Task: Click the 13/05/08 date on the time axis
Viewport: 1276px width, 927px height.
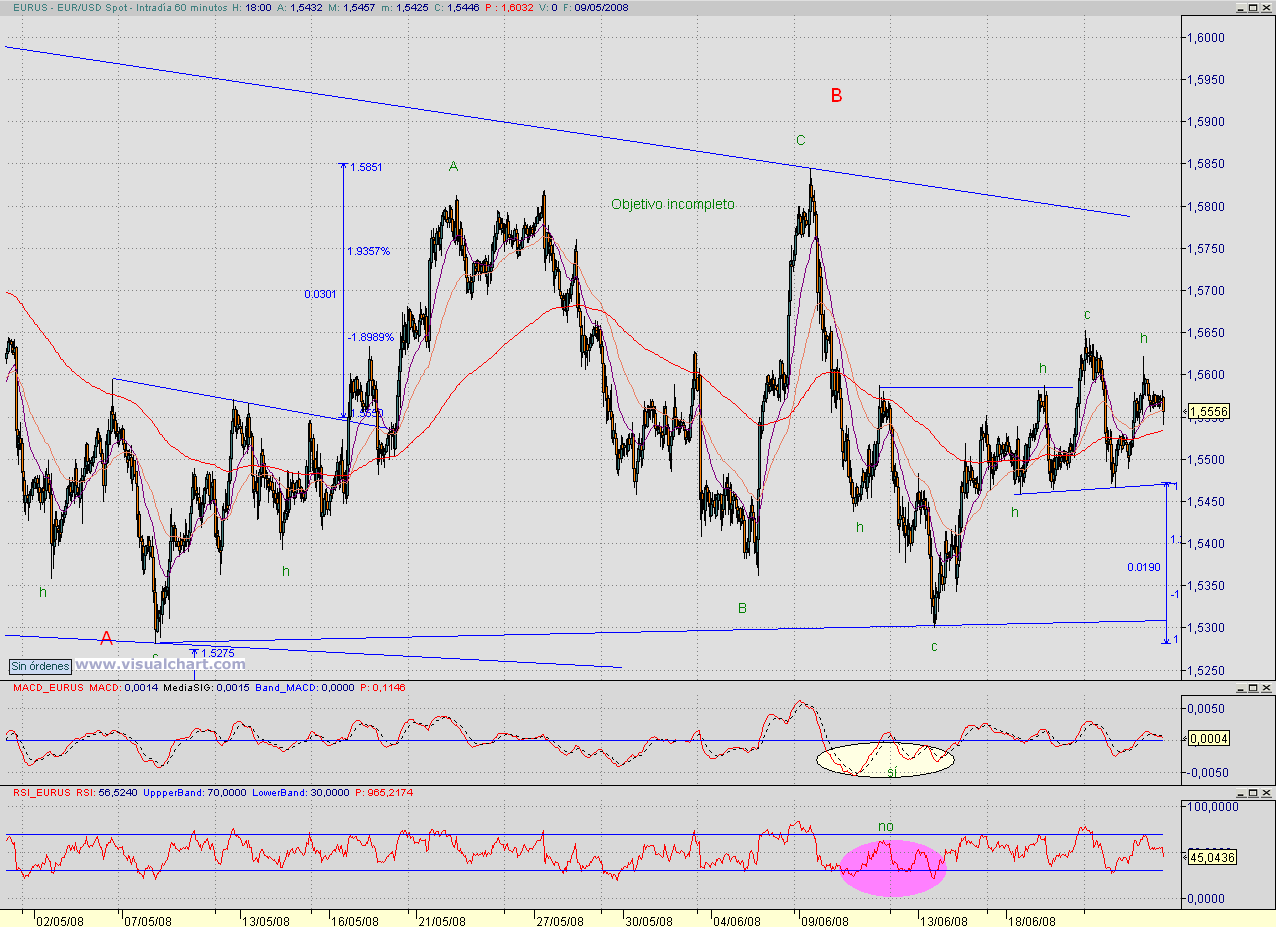Action: pyautogui.click(x=267, y=920)
